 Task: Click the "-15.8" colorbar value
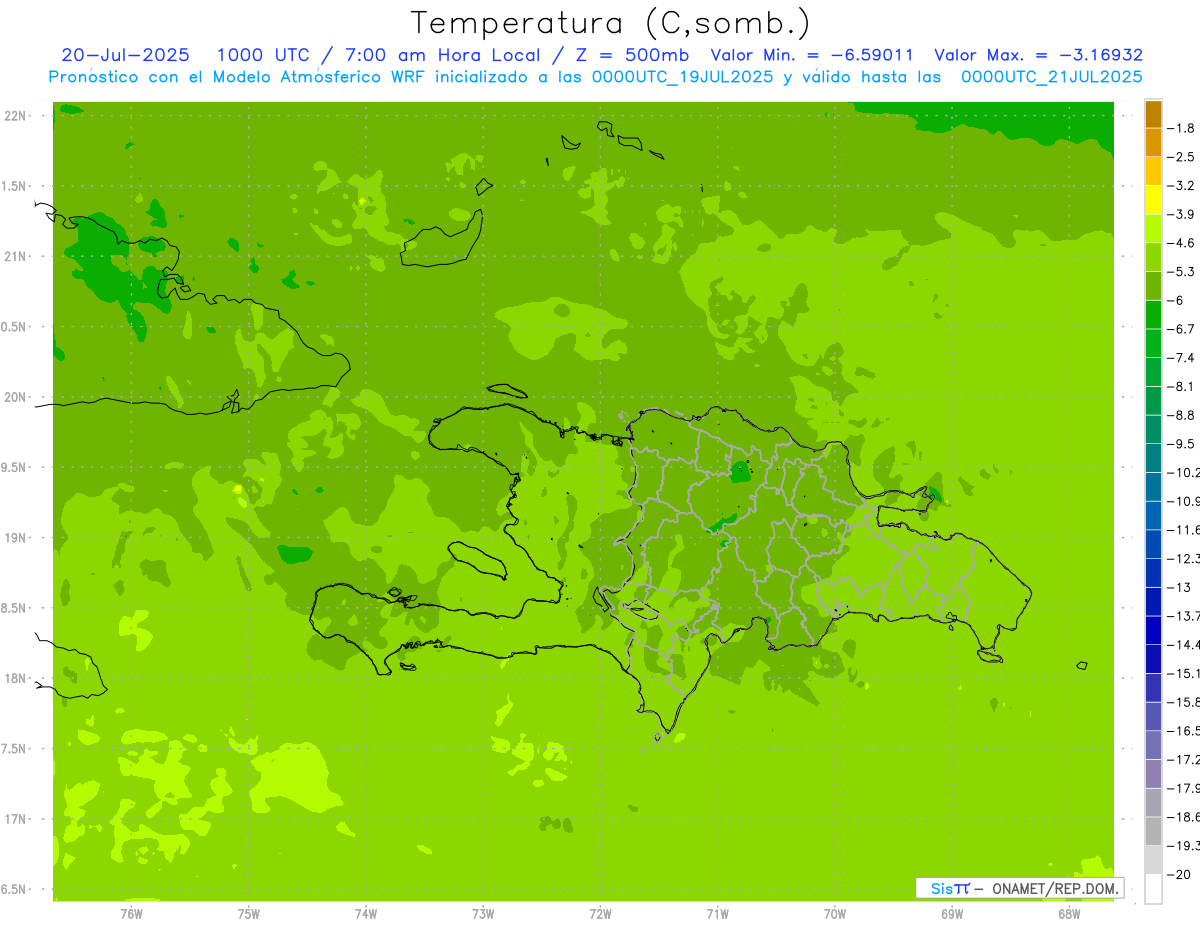[x=1183, y=702]
